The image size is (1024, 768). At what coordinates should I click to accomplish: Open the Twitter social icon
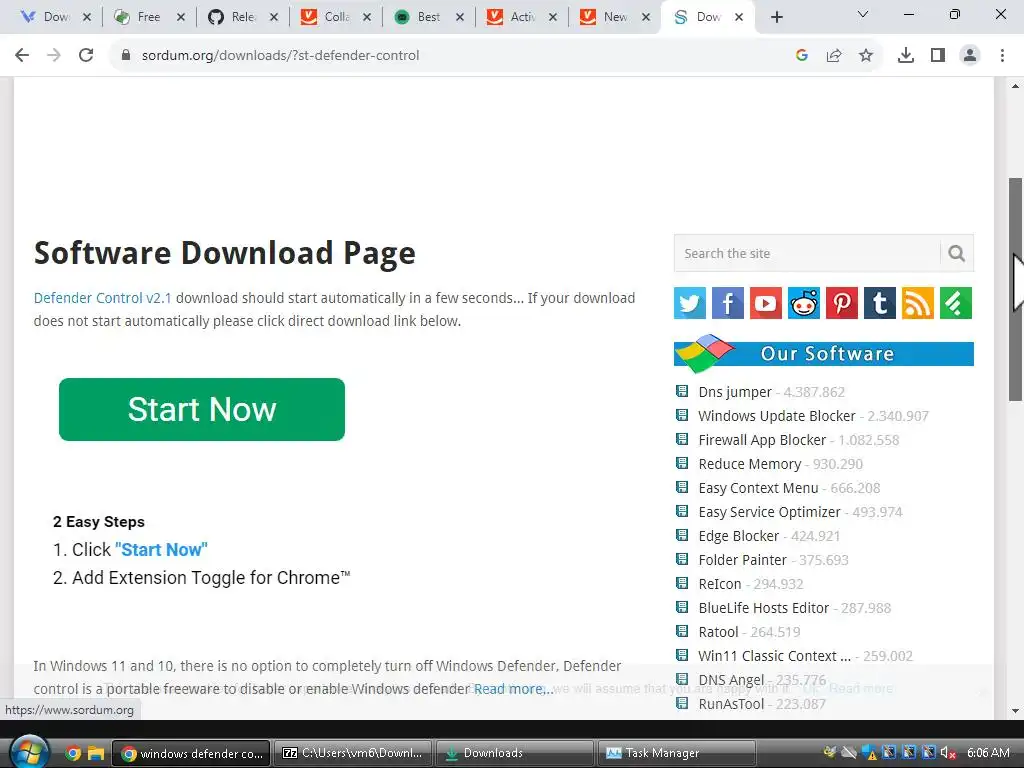690,303
